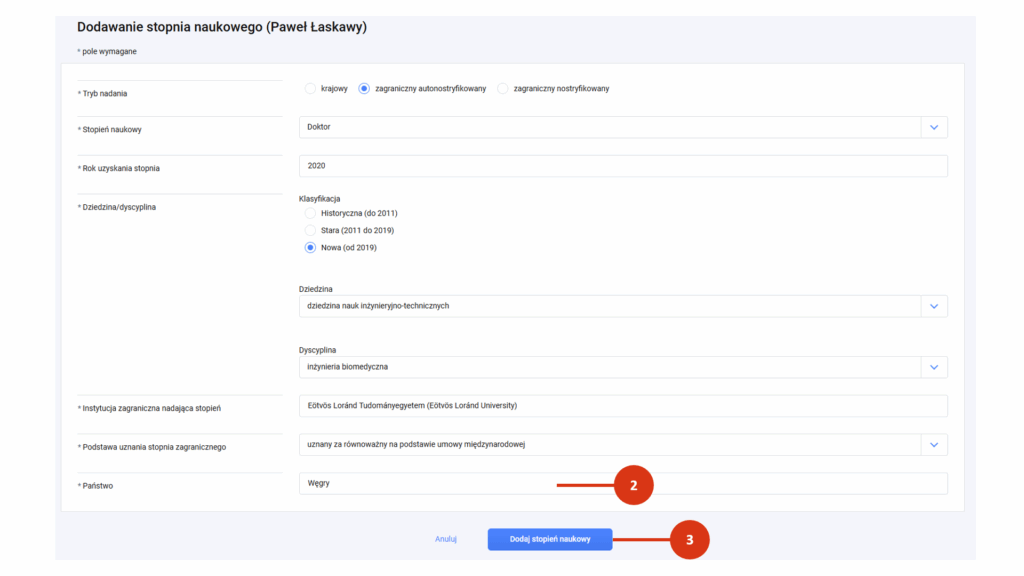Image resolution: width=1024 pixels, height=576 pixels.
Task: Click the chevron icon on Stopień naukowy field
Action: click(x=934, y=127)
